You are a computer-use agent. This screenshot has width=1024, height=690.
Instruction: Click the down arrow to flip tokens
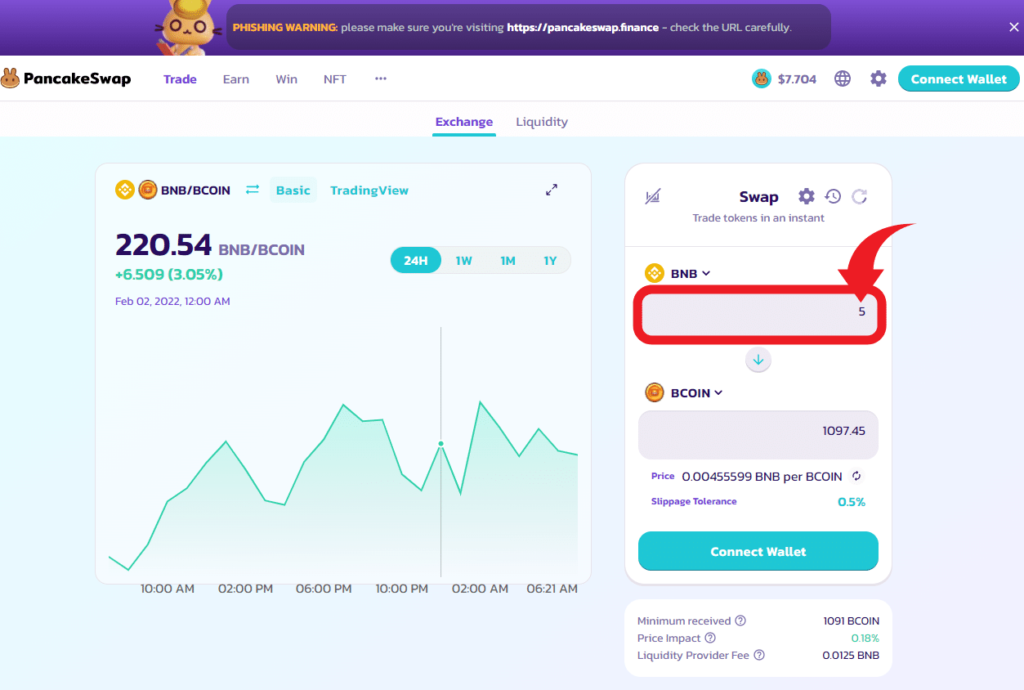pyautogui.click(x=758, y=360)
